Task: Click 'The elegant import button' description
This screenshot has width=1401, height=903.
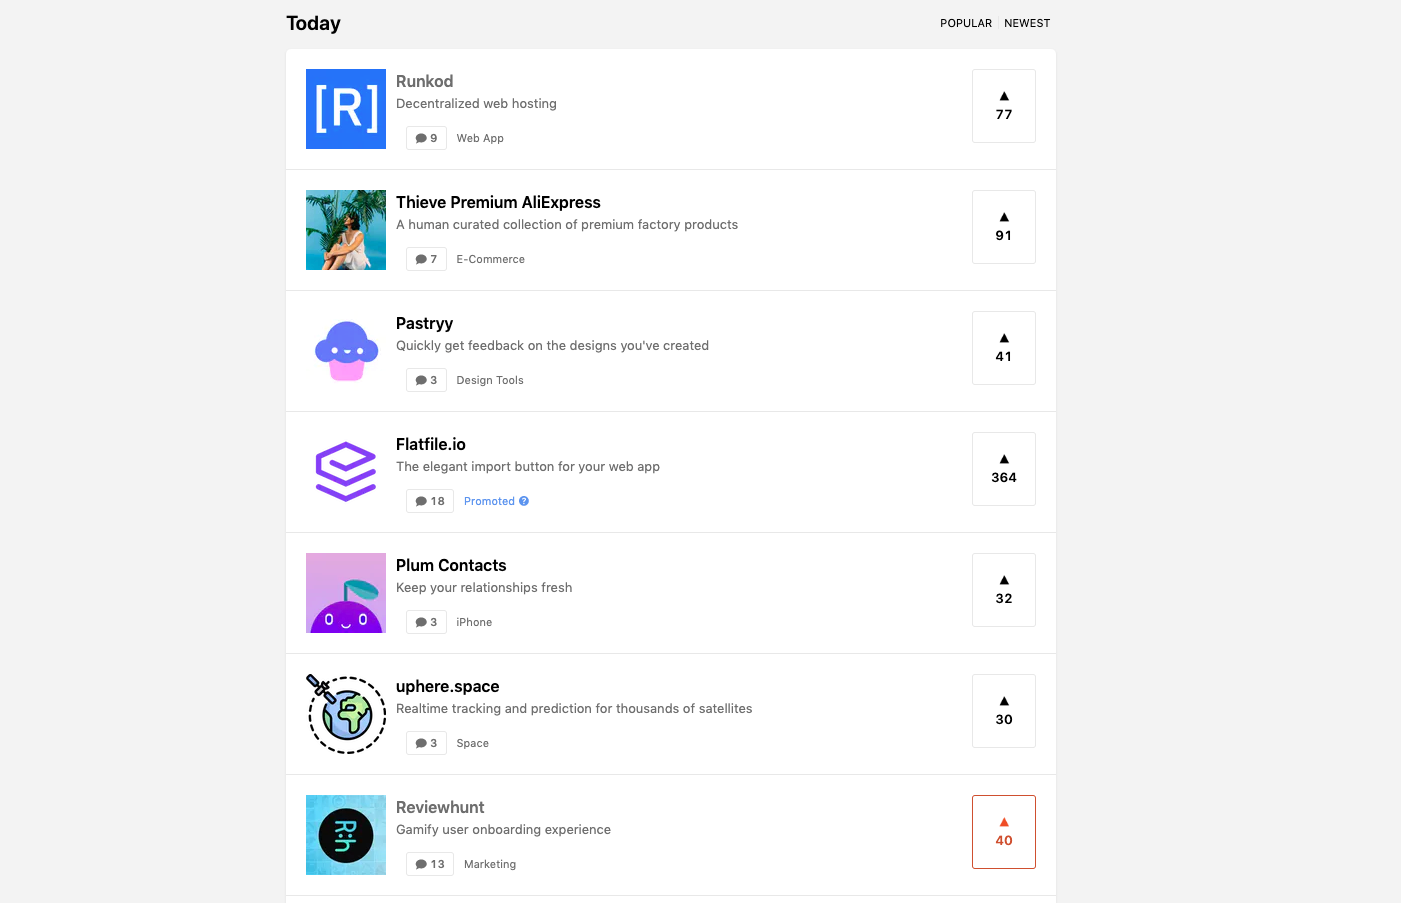Action: click(x=528, y=466)
